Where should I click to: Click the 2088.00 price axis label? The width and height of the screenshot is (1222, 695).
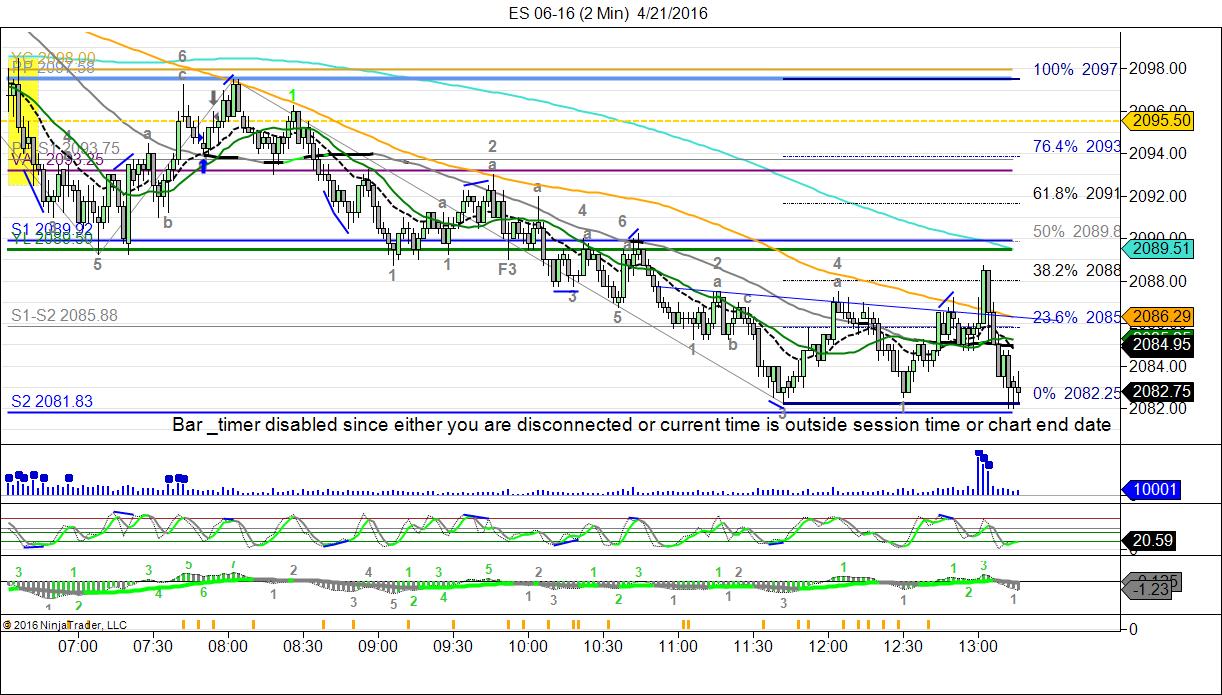click(1158, 280)
